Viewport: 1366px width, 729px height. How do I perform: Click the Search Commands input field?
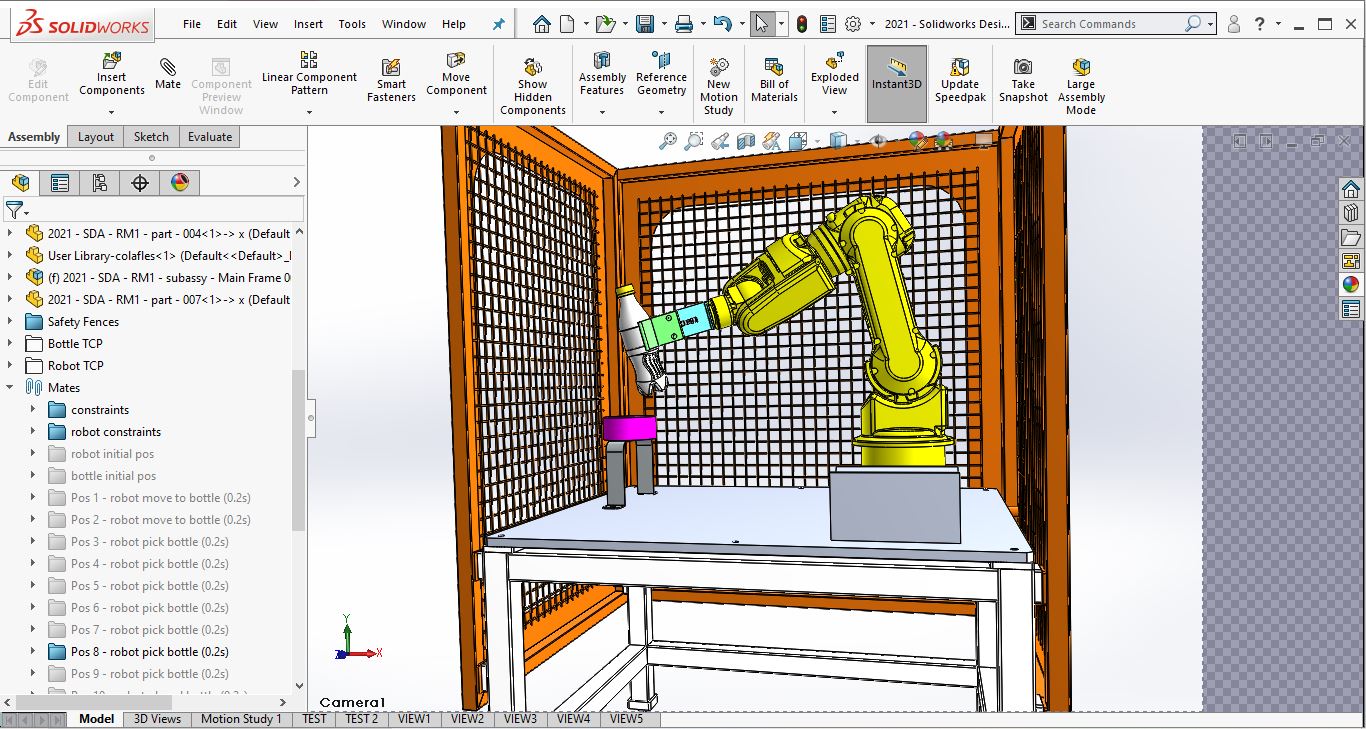1110,24
